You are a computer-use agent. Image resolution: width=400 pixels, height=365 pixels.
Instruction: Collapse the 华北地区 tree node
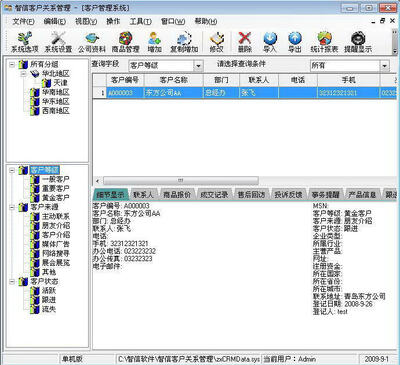click(x=24, y=74)
